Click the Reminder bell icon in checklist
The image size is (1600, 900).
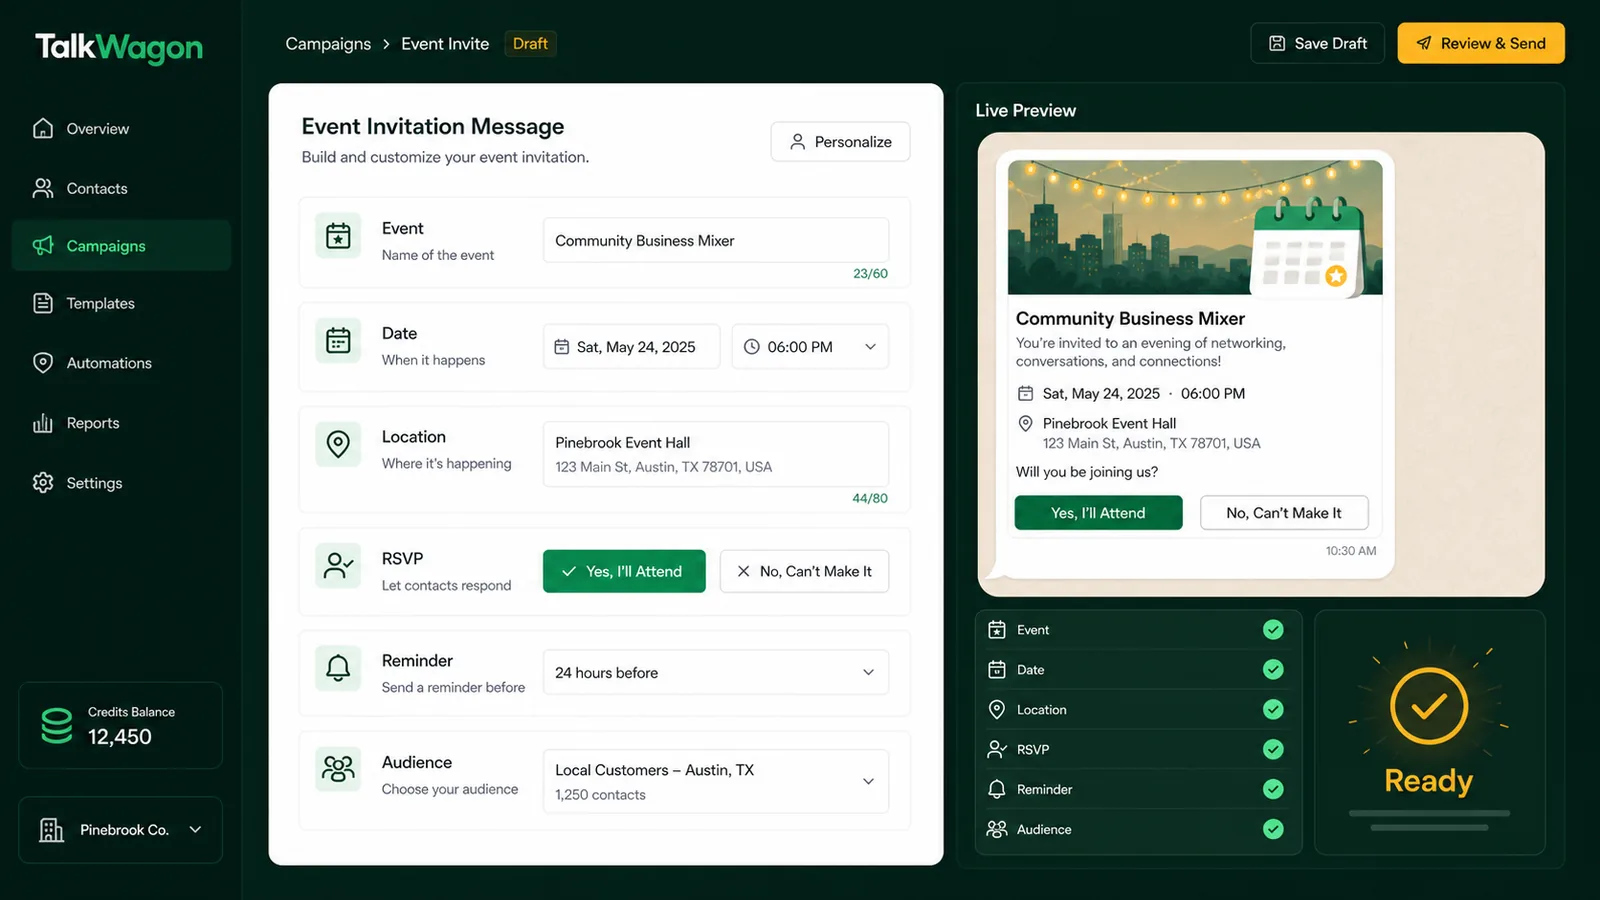click(x=997, y=789)
